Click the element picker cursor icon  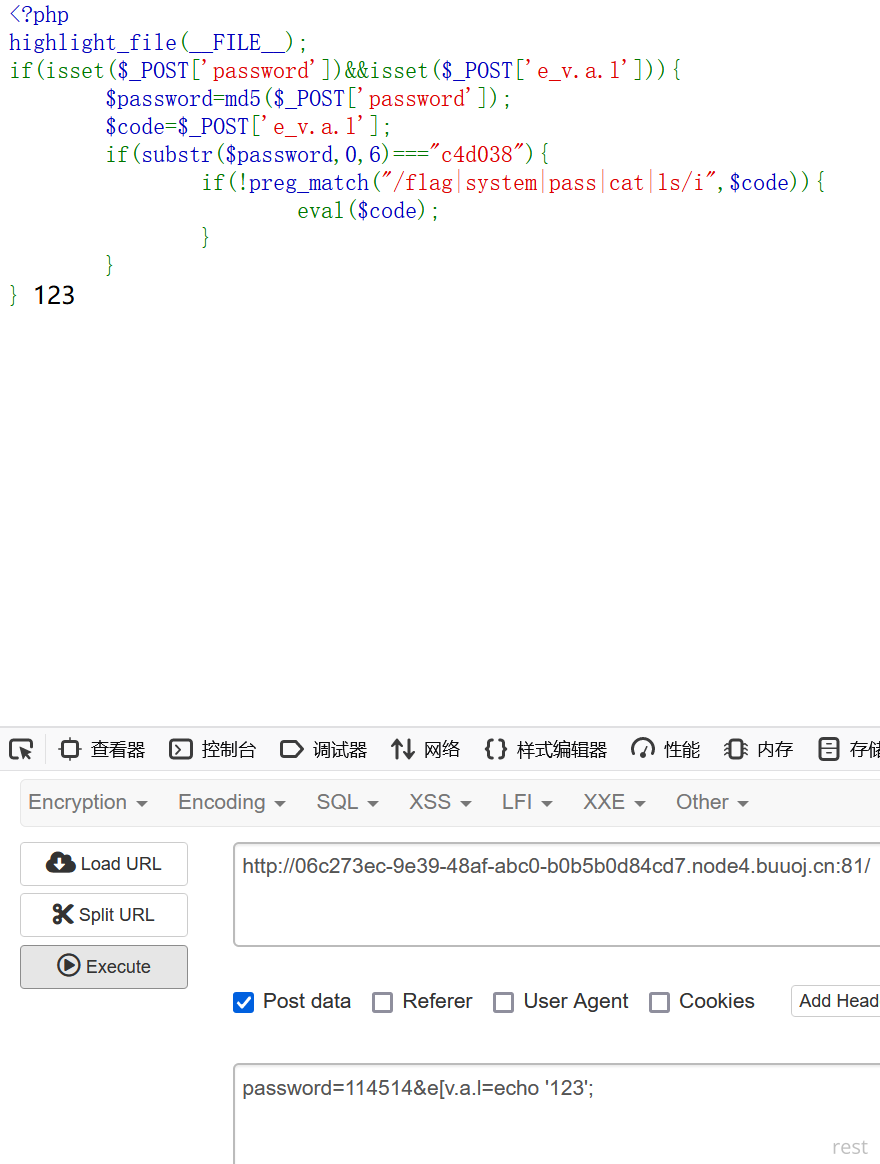(x=21, y=749)
